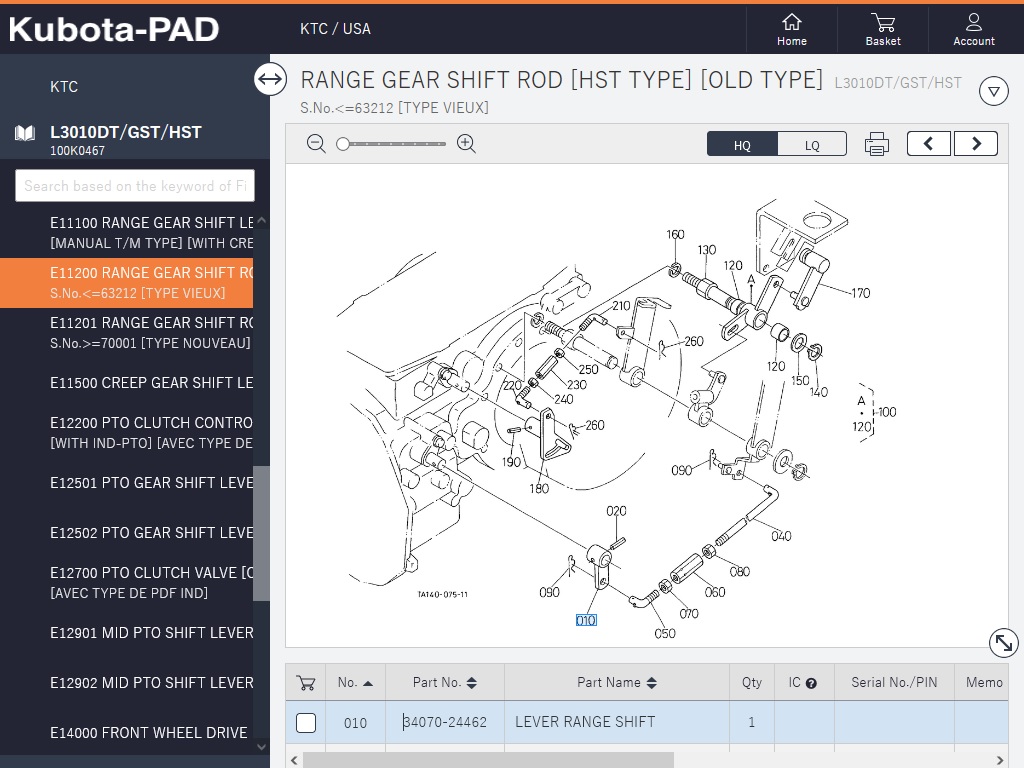This screenshot has height=768, width=1024.
Task: Expand diagram to full size
Action: click(x=1004, y=643)
